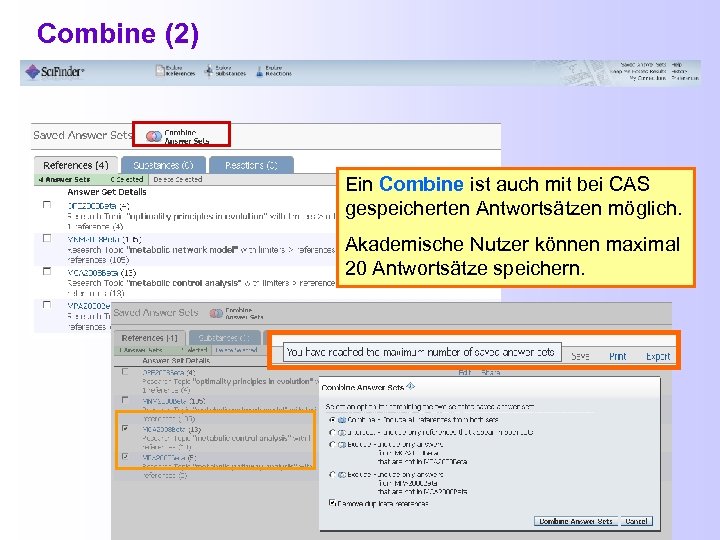Screen dimensions: 720x540
Task: Switch to the Reactions (0) tab
Action: click(x=251, y=165)
